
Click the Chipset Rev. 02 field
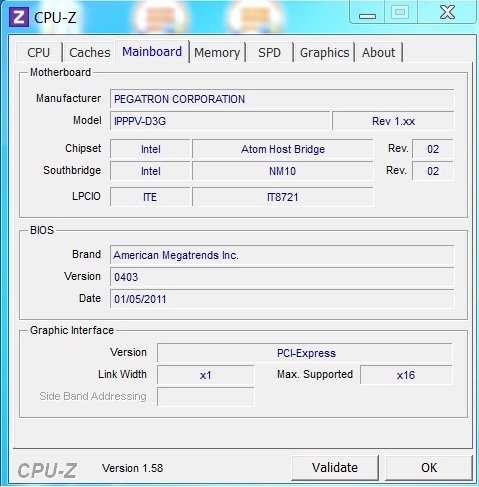pyautogui.click(x=433, y=149)
